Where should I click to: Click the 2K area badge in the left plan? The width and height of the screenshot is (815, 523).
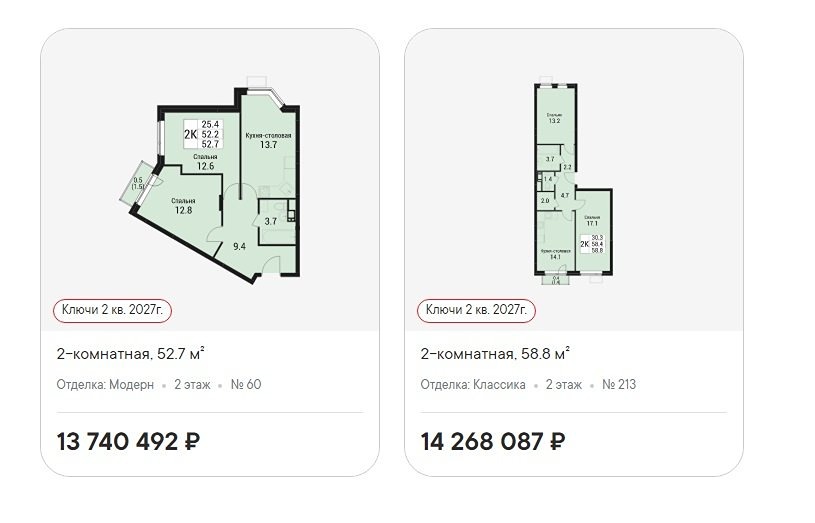point(200,133)
